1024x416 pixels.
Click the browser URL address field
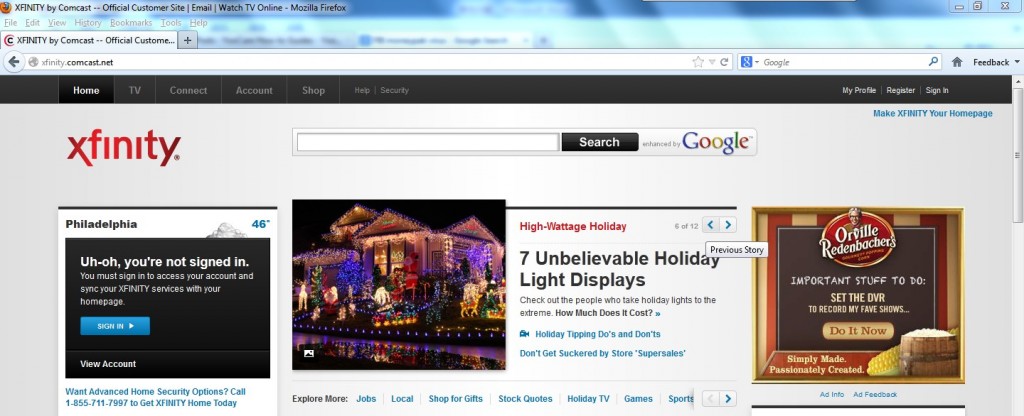pos(366,62)
